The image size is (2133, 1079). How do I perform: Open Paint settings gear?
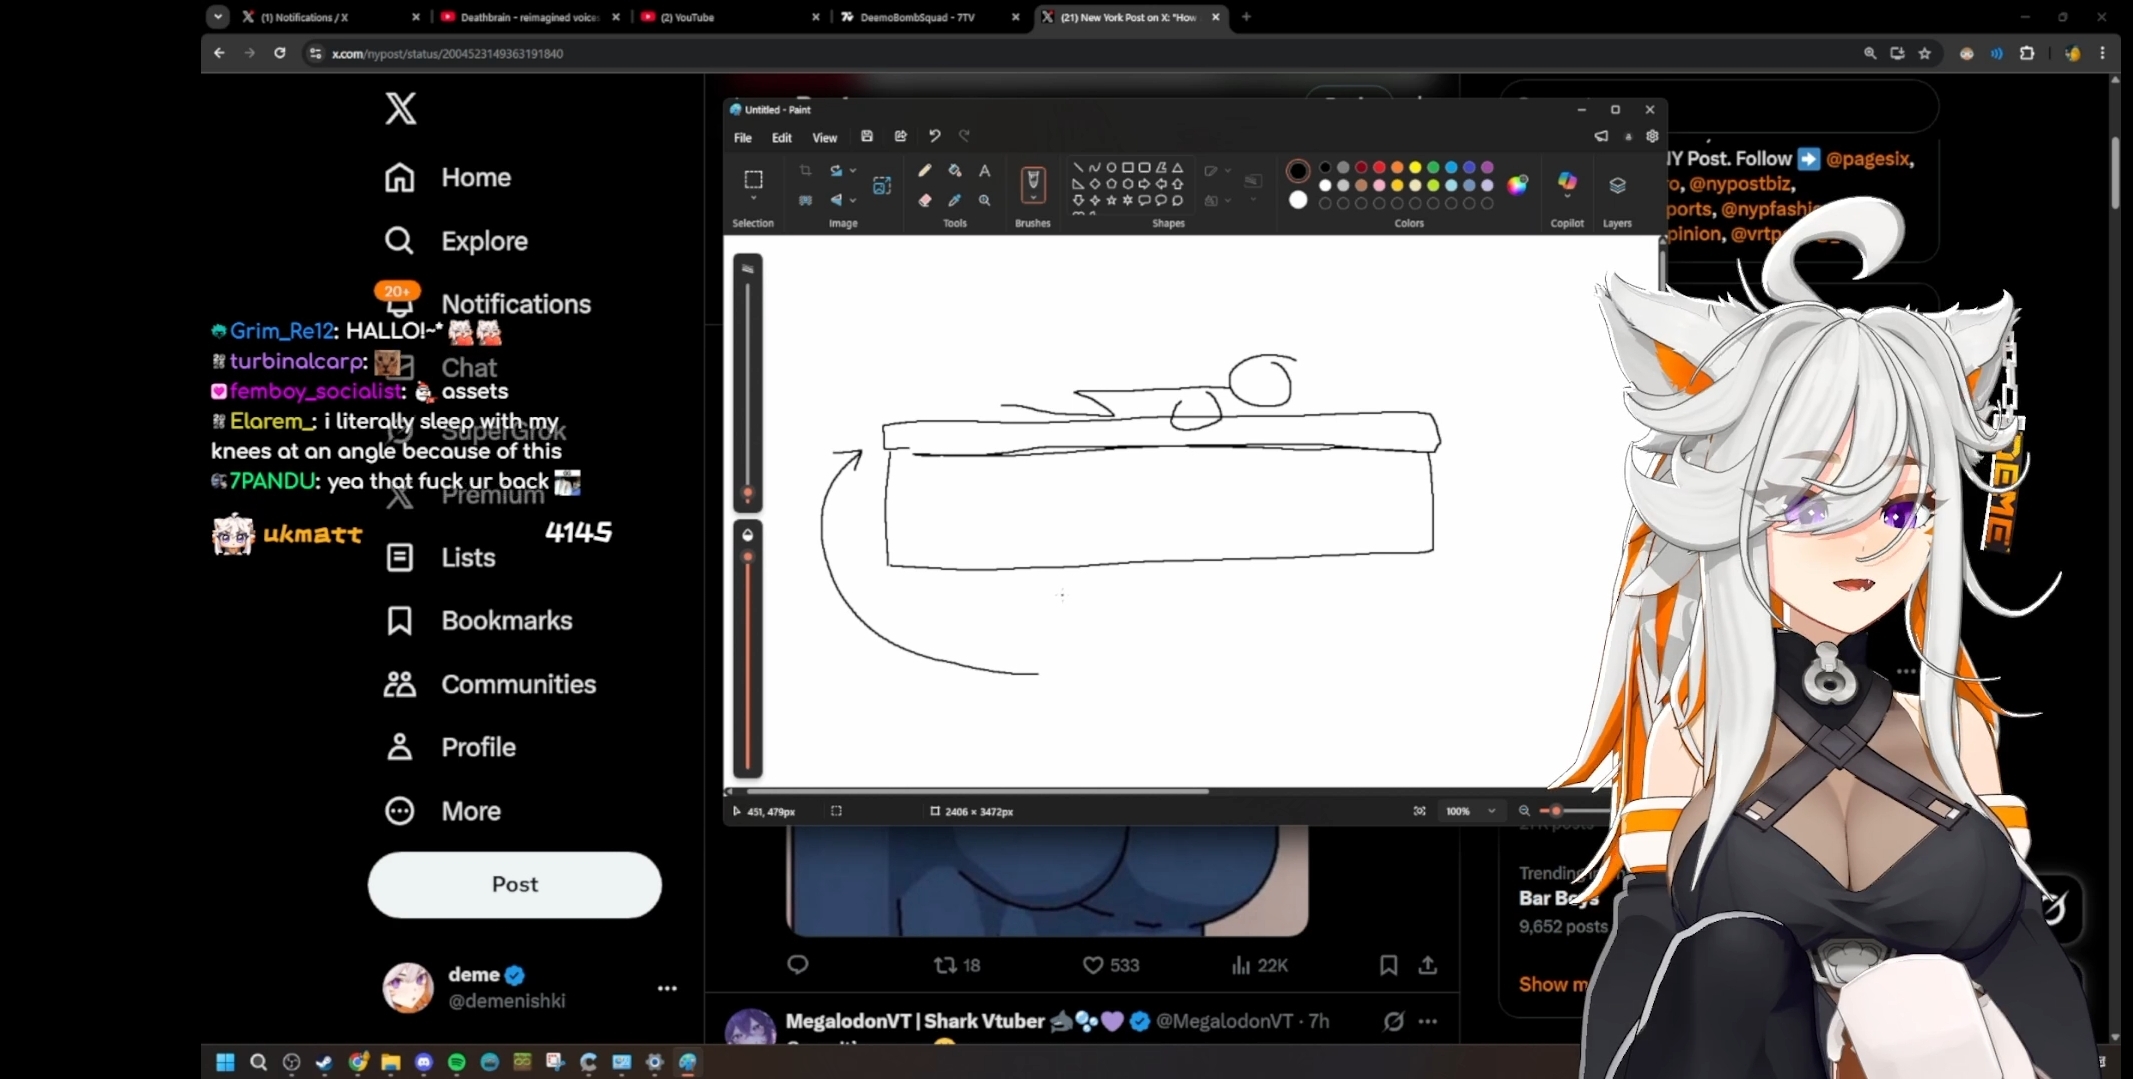1652,136
